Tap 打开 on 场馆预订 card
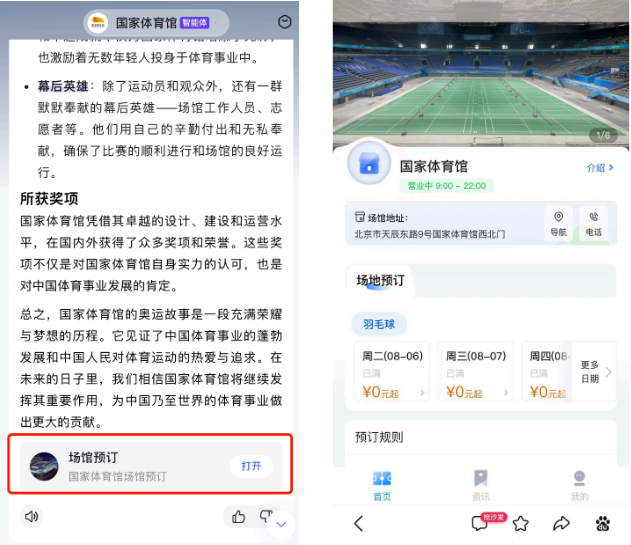Viewport: 631px width, 545px height. coord(252,466)
